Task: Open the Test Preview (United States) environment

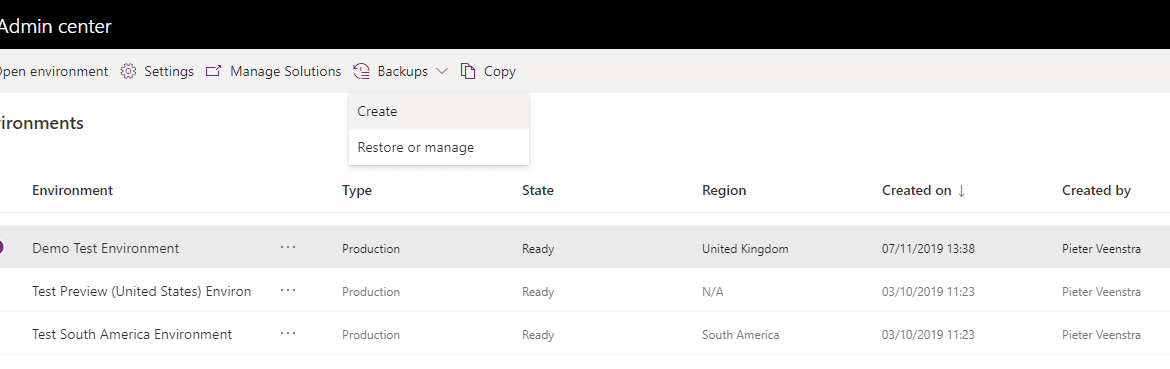Action: coord(142,291)
